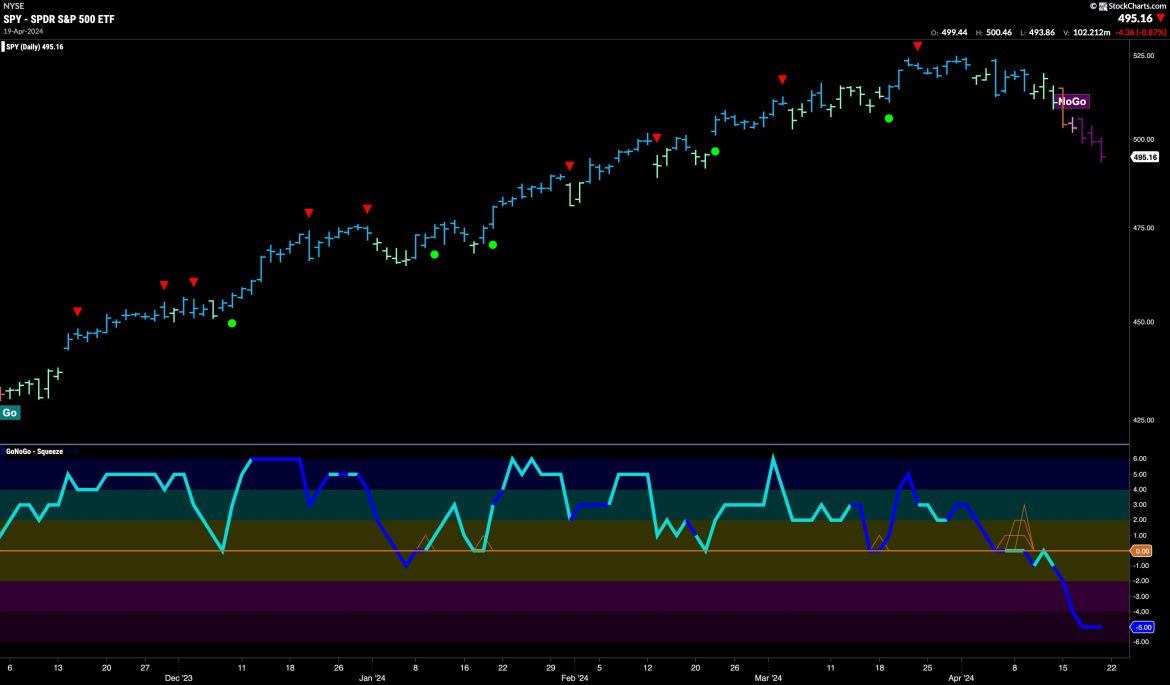
Task: Toggle the blue marker beside GoNoGo - Squeeze title
Action: (x=3, y=451)
